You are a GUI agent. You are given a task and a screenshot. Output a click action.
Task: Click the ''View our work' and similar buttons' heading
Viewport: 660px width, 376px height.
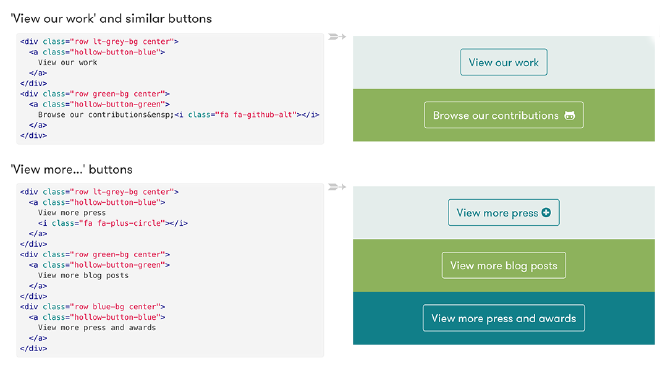point(111,19)
